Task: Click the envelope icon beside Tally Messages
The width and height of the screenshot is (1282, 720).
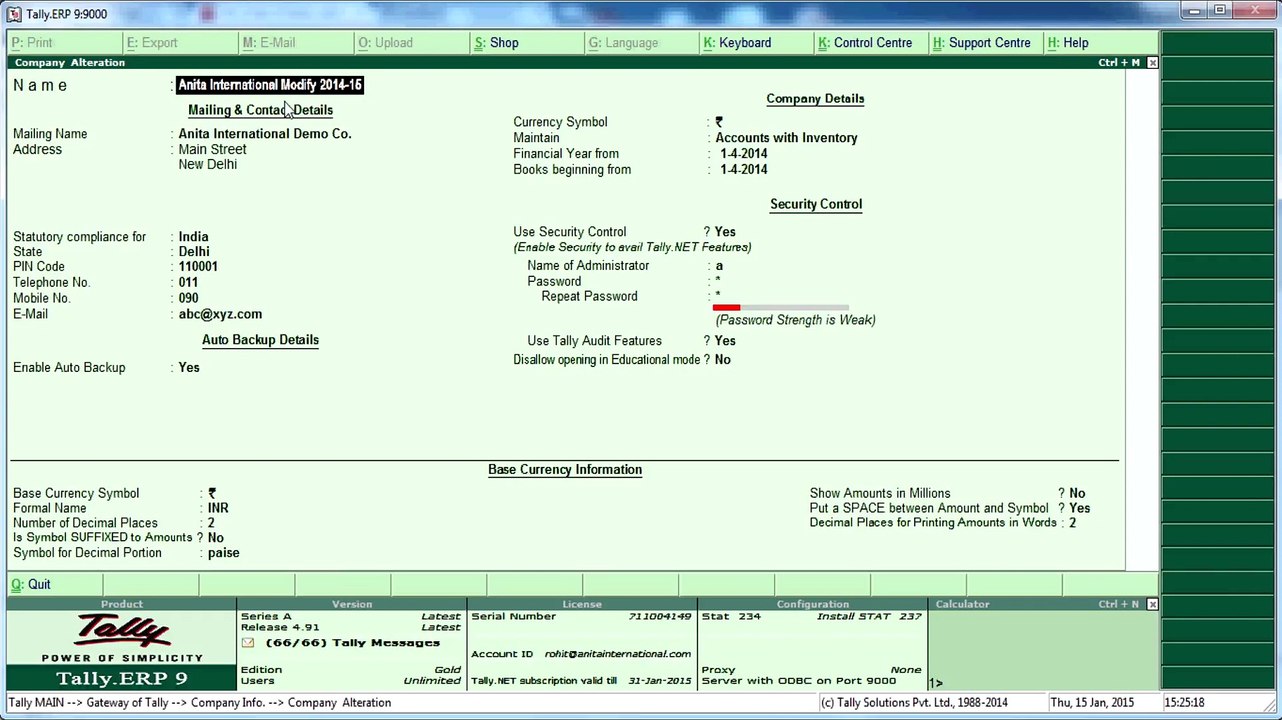Action: 248,643
